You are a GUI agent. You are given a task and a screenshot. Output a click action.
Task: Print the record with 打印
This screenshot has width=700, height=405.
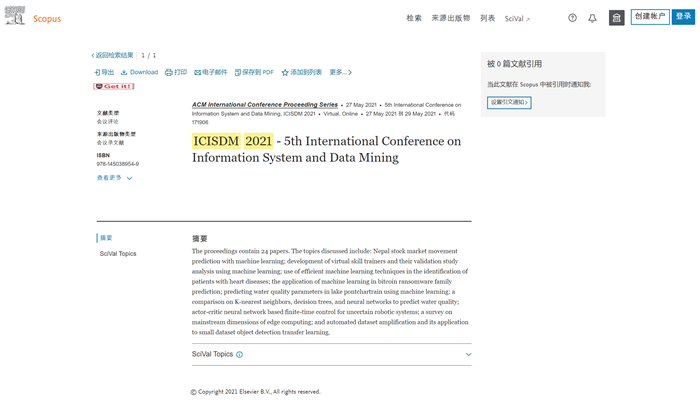176,72
